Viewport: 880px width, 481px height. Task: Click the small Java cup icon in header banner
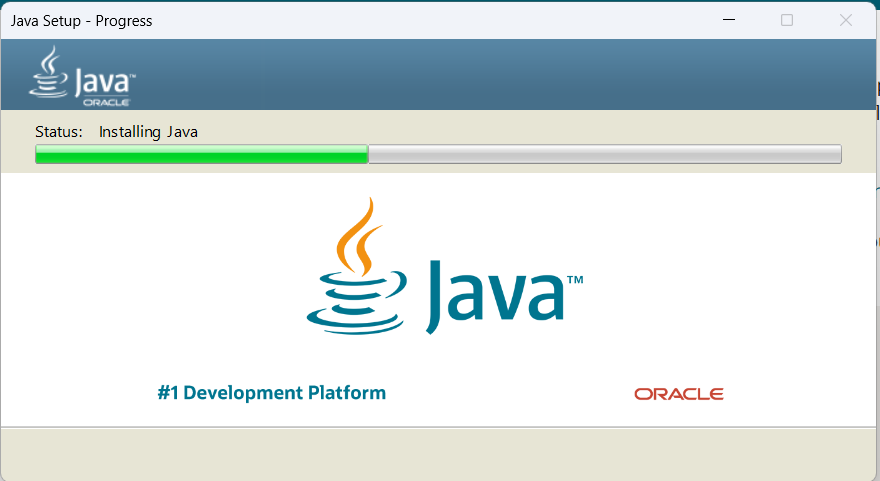(x=48, y=72)
